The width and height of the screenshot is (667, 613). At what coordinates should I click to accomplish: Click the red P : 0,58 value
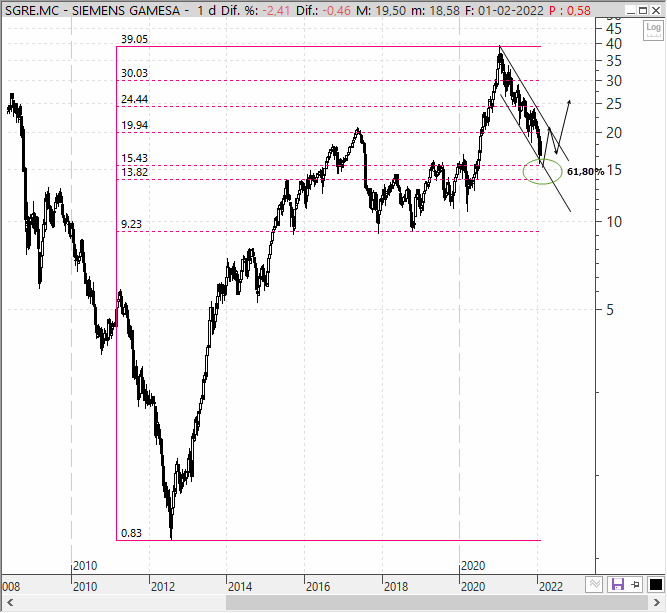pos(570,11)
